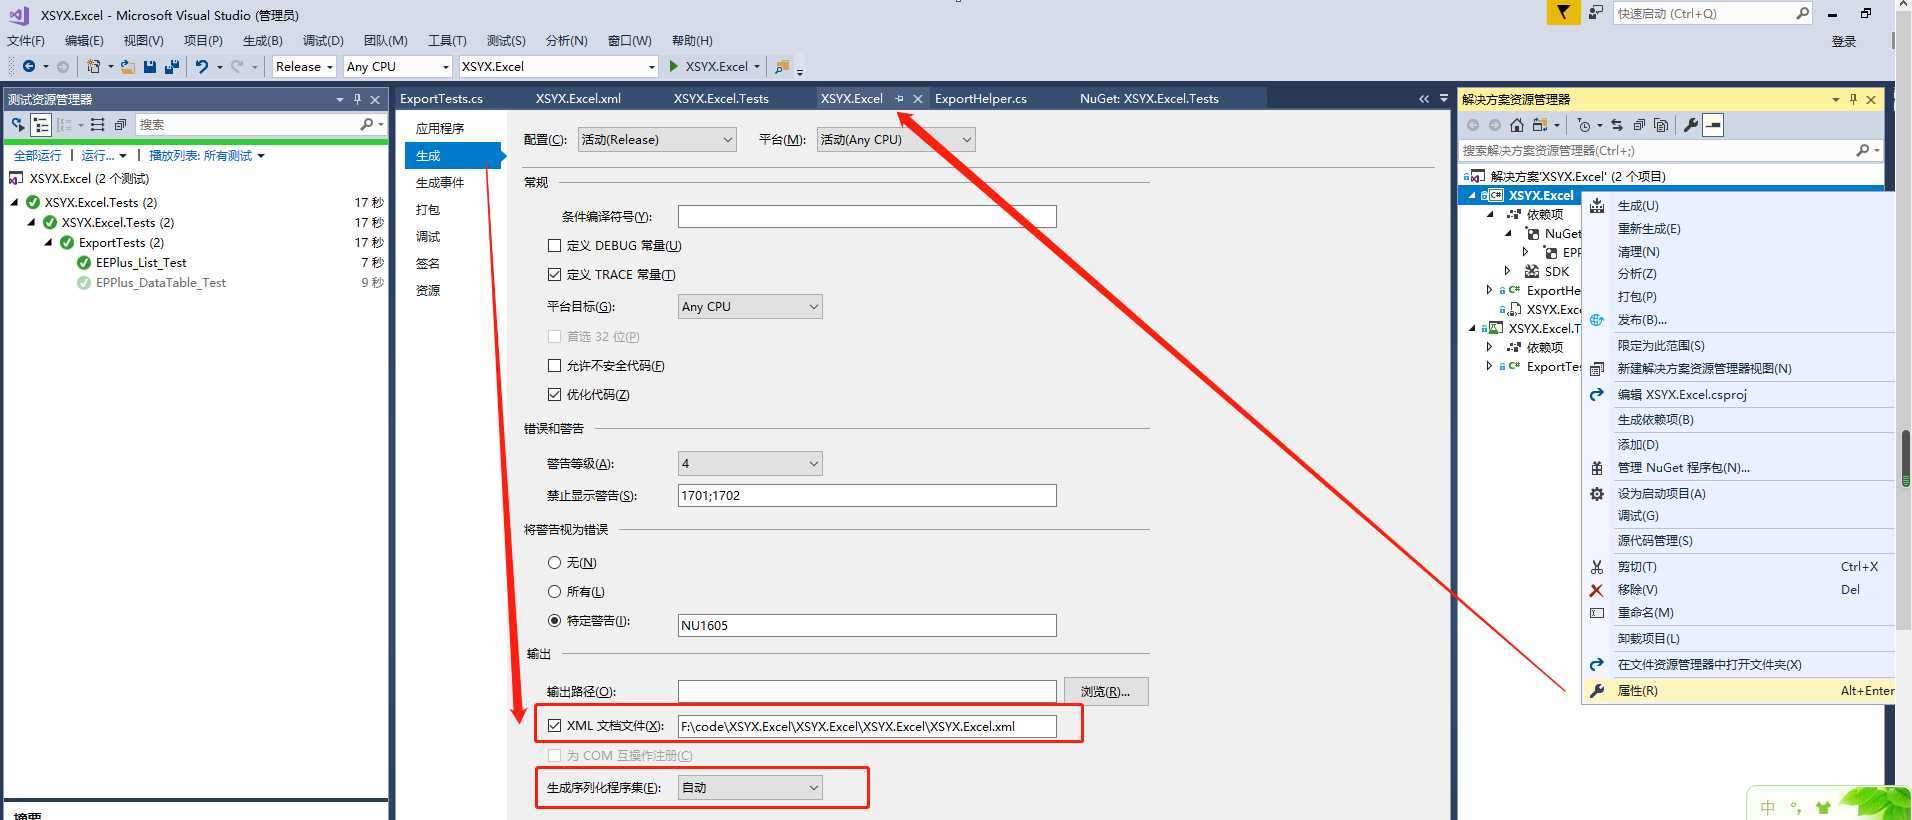This screenshot has width=1912, height=820.
Task: Click the XML documentation file path field
Action: tap(867, 726)
